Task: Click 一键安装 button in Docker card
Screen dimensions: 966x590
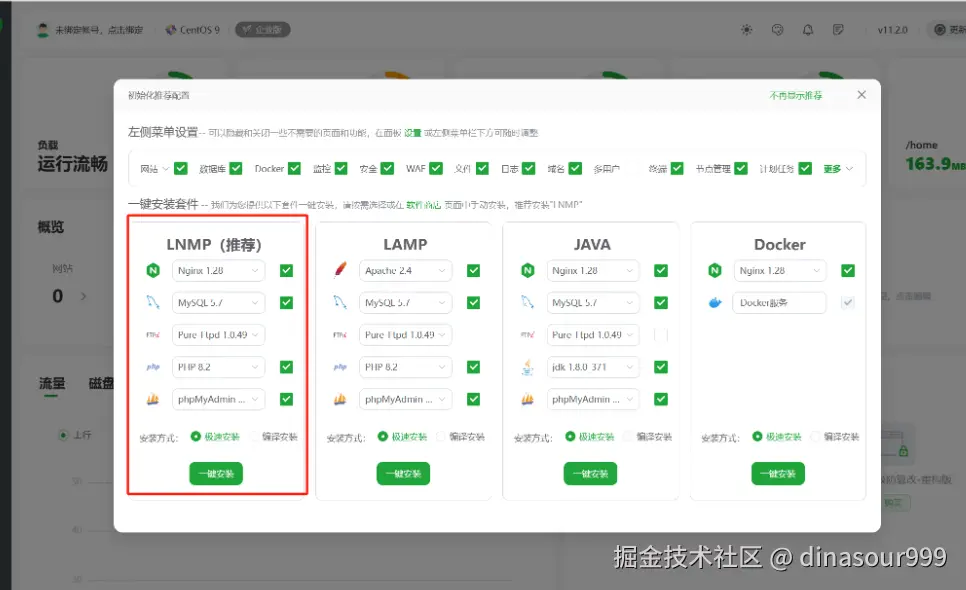Action: [778, 474]
